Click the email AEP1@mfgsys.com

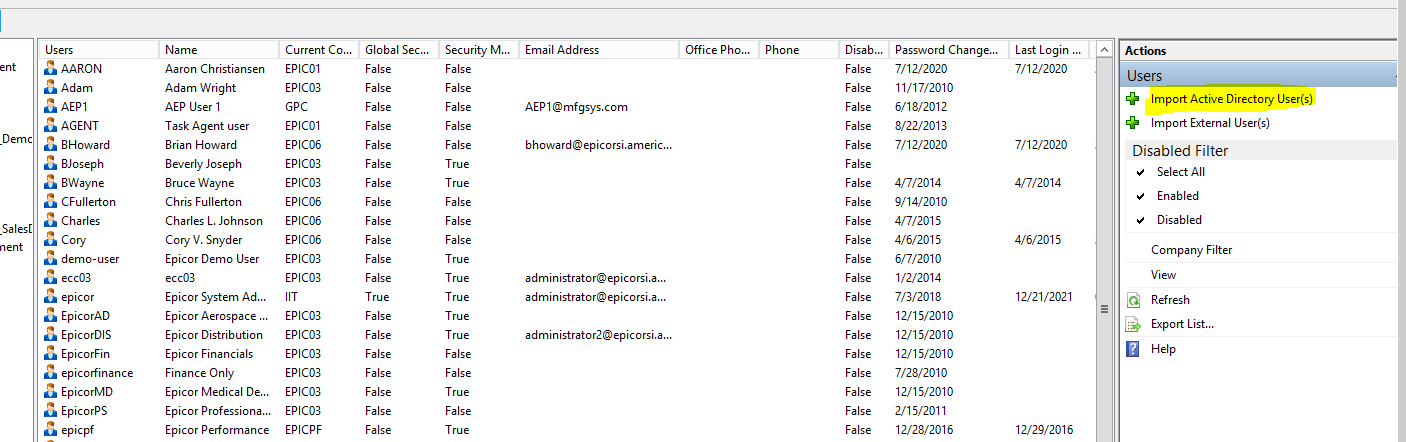576,107
